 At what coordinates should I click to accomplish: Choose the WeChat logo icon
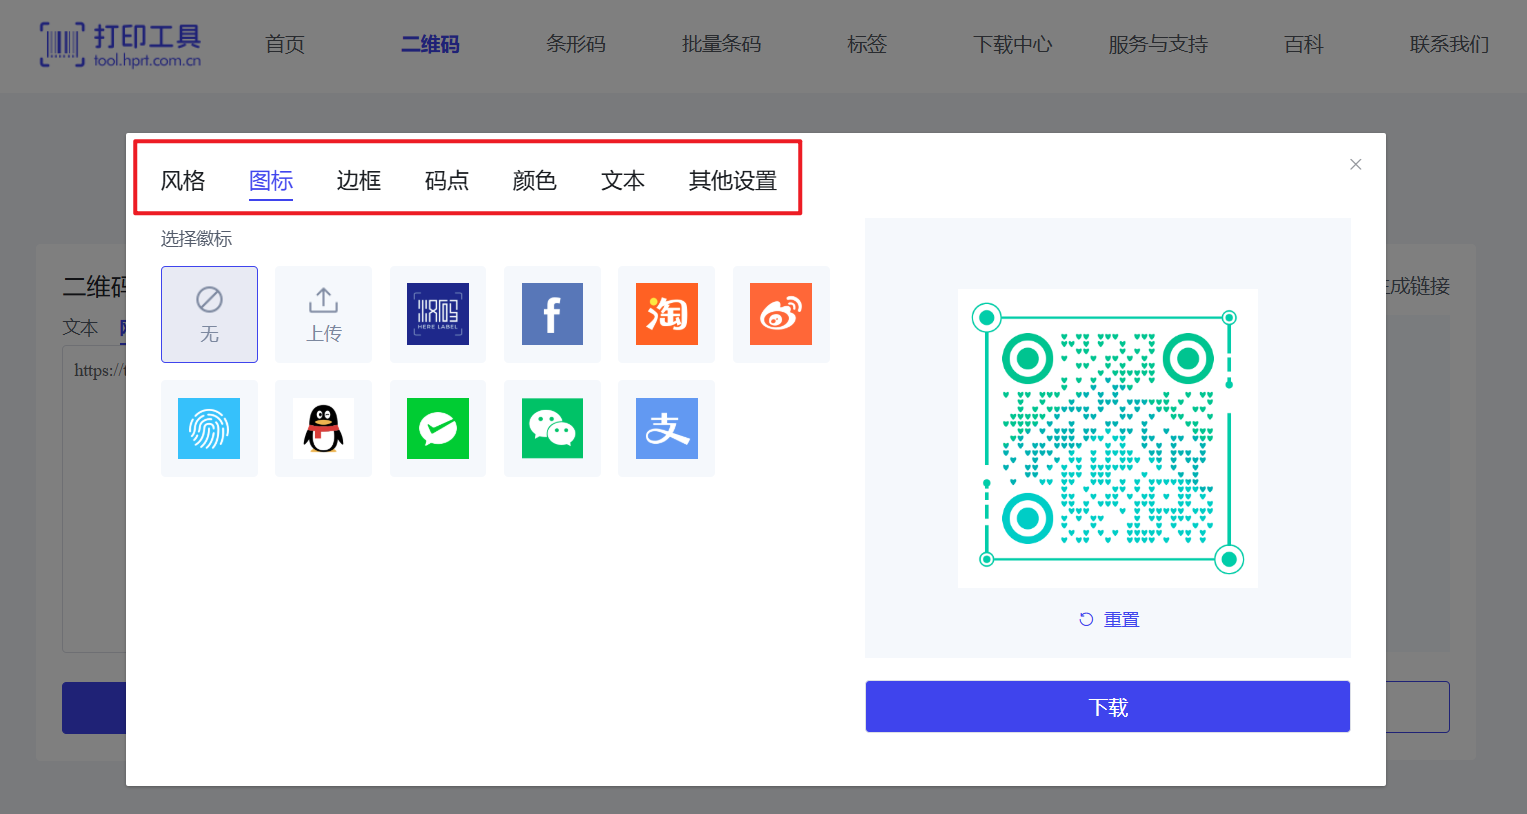point(552,428)
